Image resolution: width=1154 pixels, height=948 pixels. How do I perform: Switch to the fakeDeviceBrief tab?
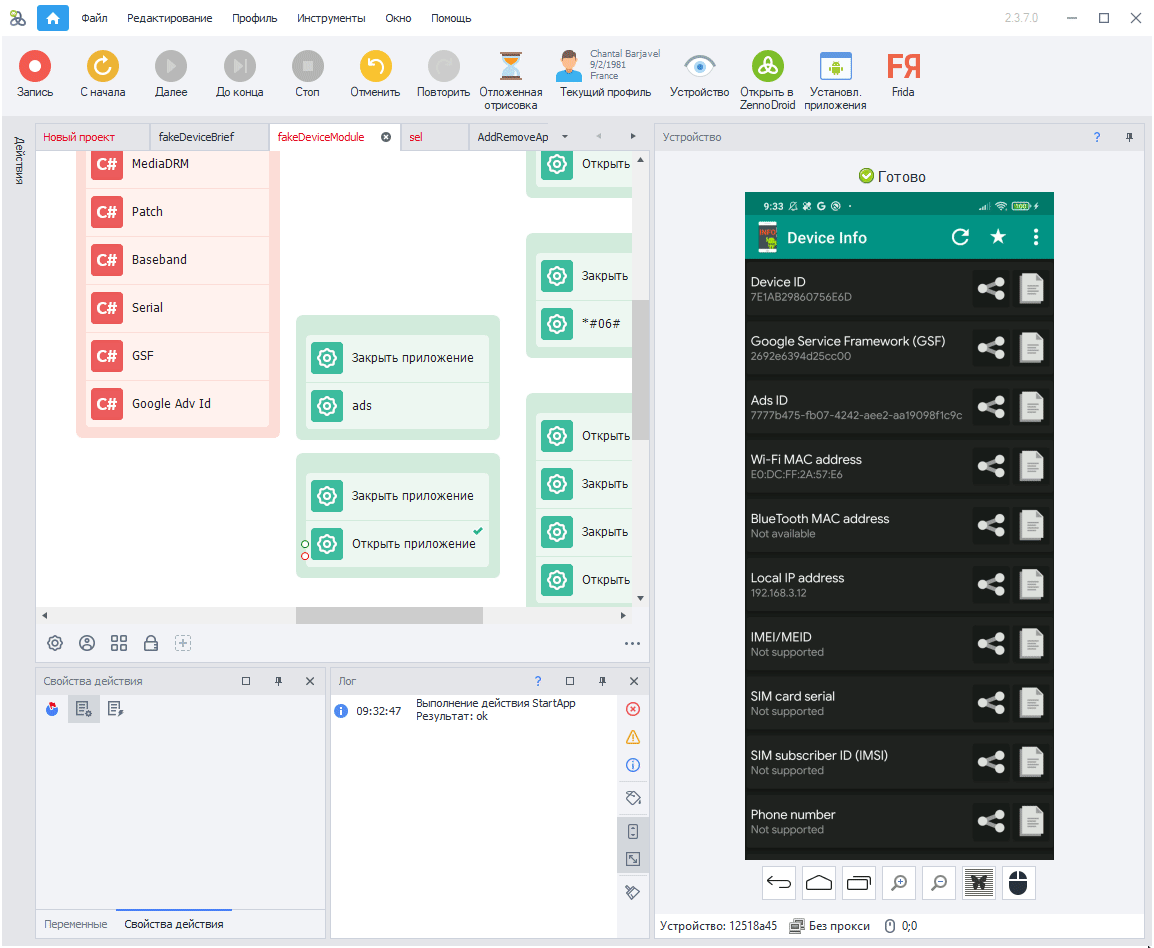point(196,137)
